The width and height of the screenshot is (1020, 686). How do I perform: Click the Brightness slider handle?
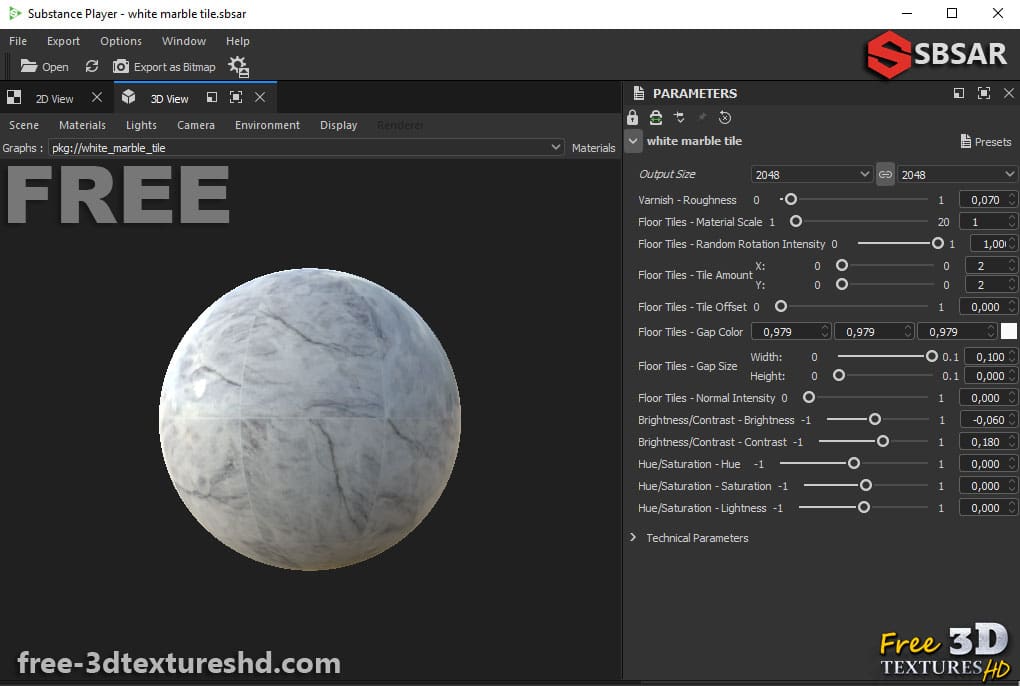click(x=875, y=419)
